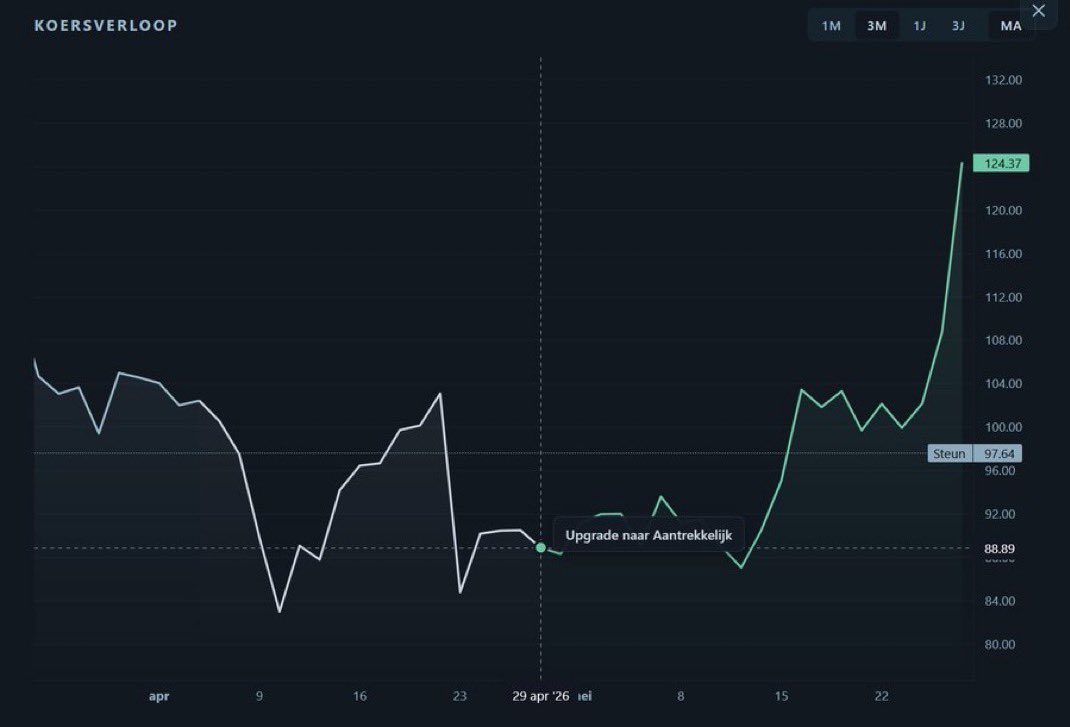Click the 124.37 current price label
This screenshot has height=727, width=1070.
(x=1001, y=163)
